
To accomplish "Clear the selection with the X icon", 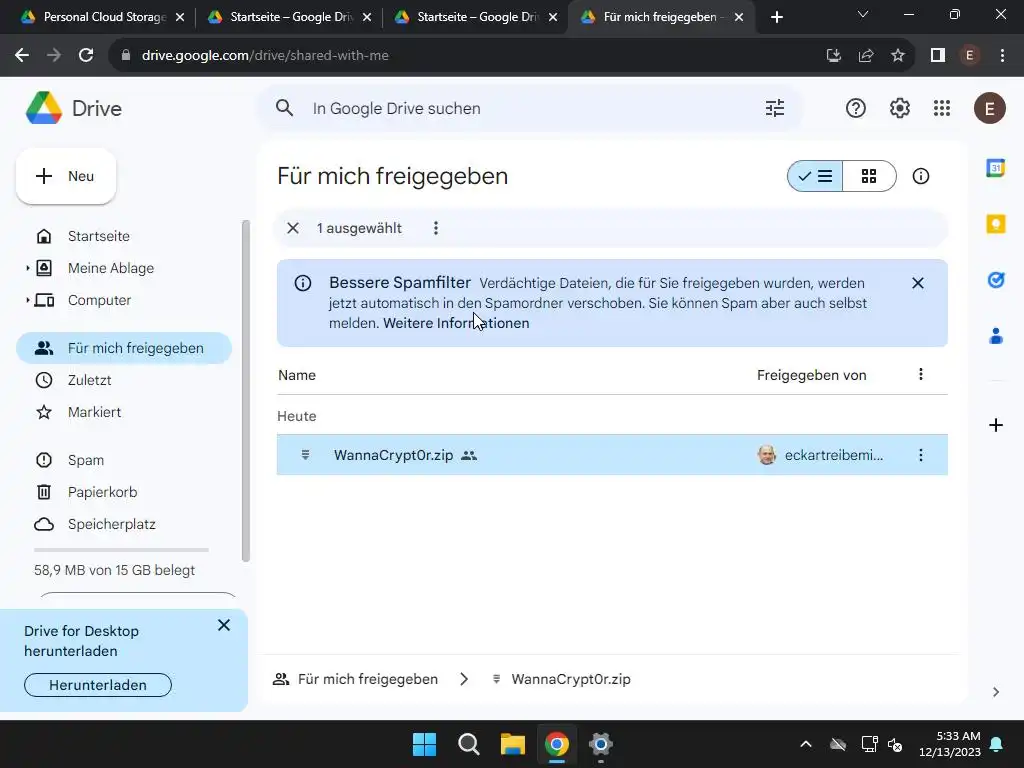I will [x=293, y=228].
